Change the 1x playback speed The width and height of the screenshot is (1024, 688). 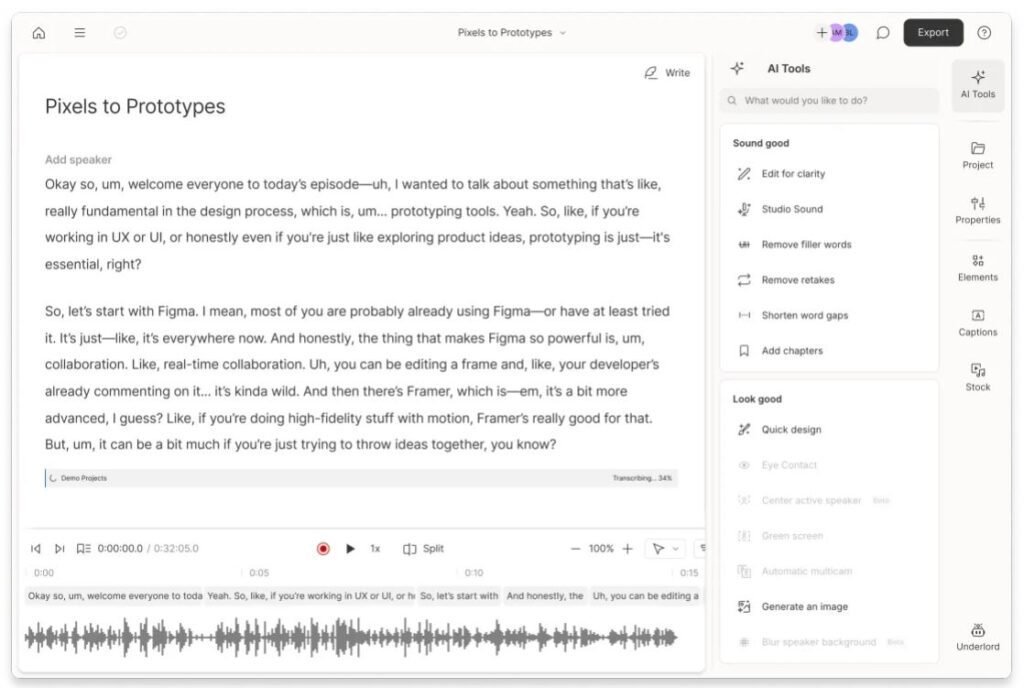tap(375, 549)
